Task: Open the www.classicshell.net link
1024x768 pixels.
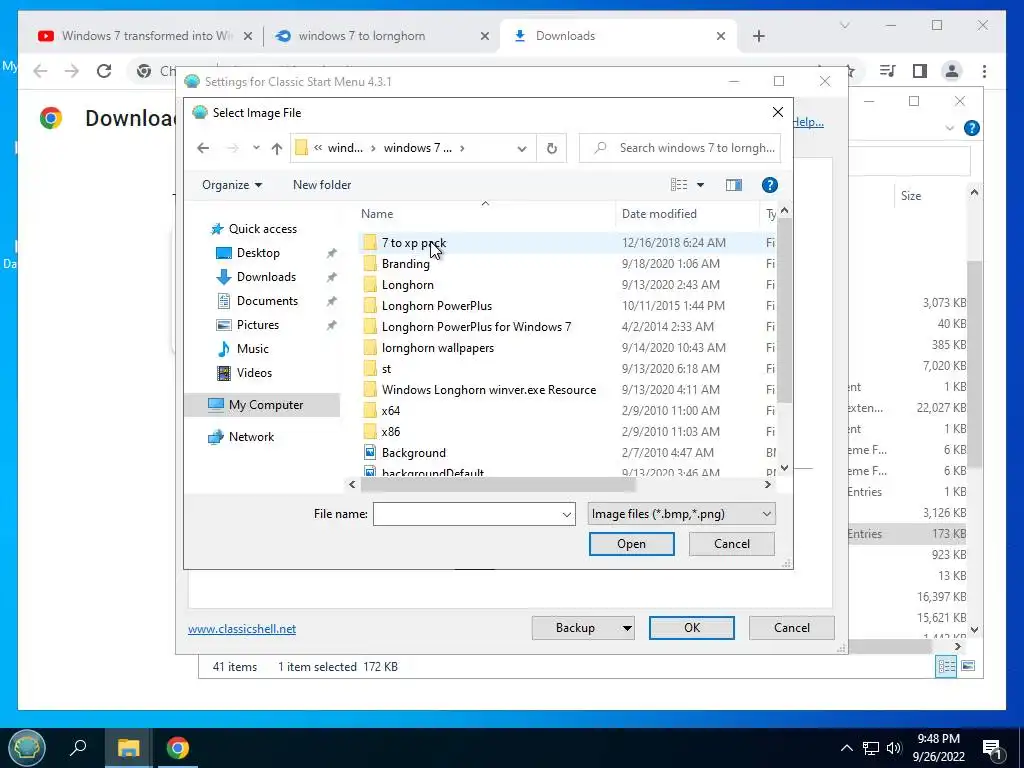Action: [x=242, y=629]
